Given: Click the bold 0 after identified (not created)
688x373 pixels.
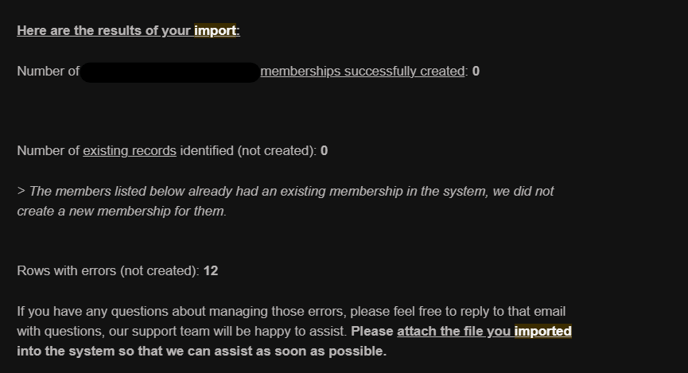Looking at the screenshot, I should tap(324, 151).
